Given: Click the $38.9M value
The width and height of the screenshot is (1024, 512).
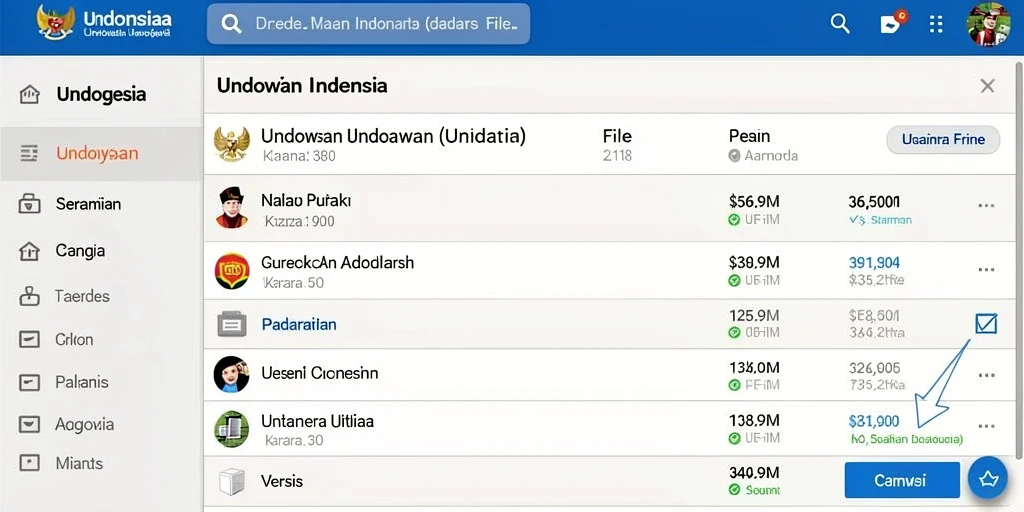Looking at the screenshot, I should pos(754,263).
